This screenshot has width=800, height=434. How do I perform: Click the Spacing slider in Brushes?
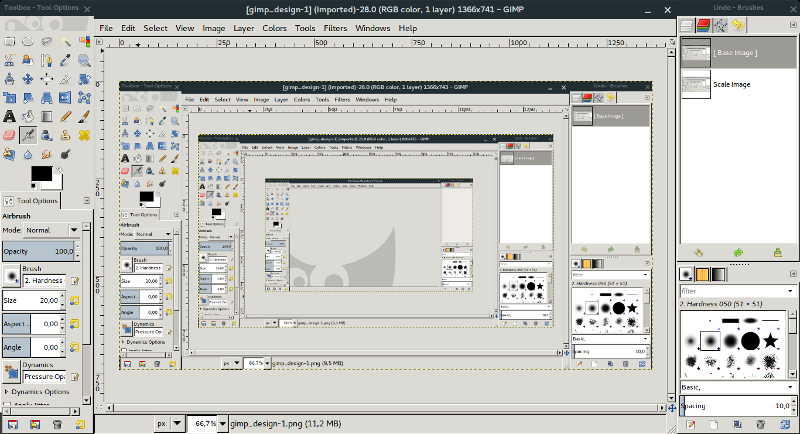735,406
